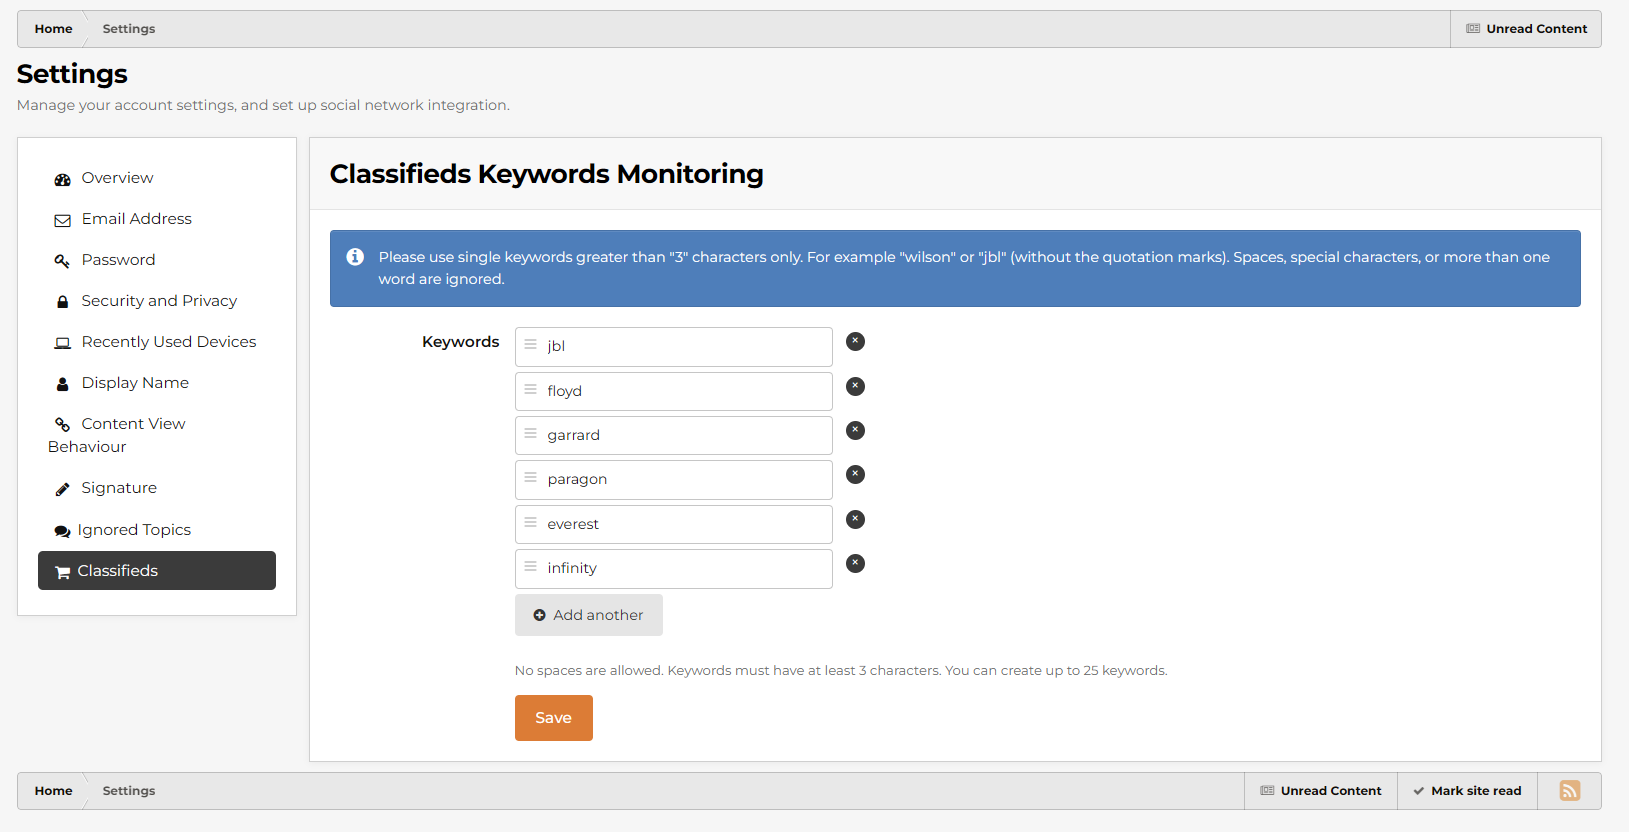
Task: Delete the floyd keyword entry
Action: [x=855, y=387]
